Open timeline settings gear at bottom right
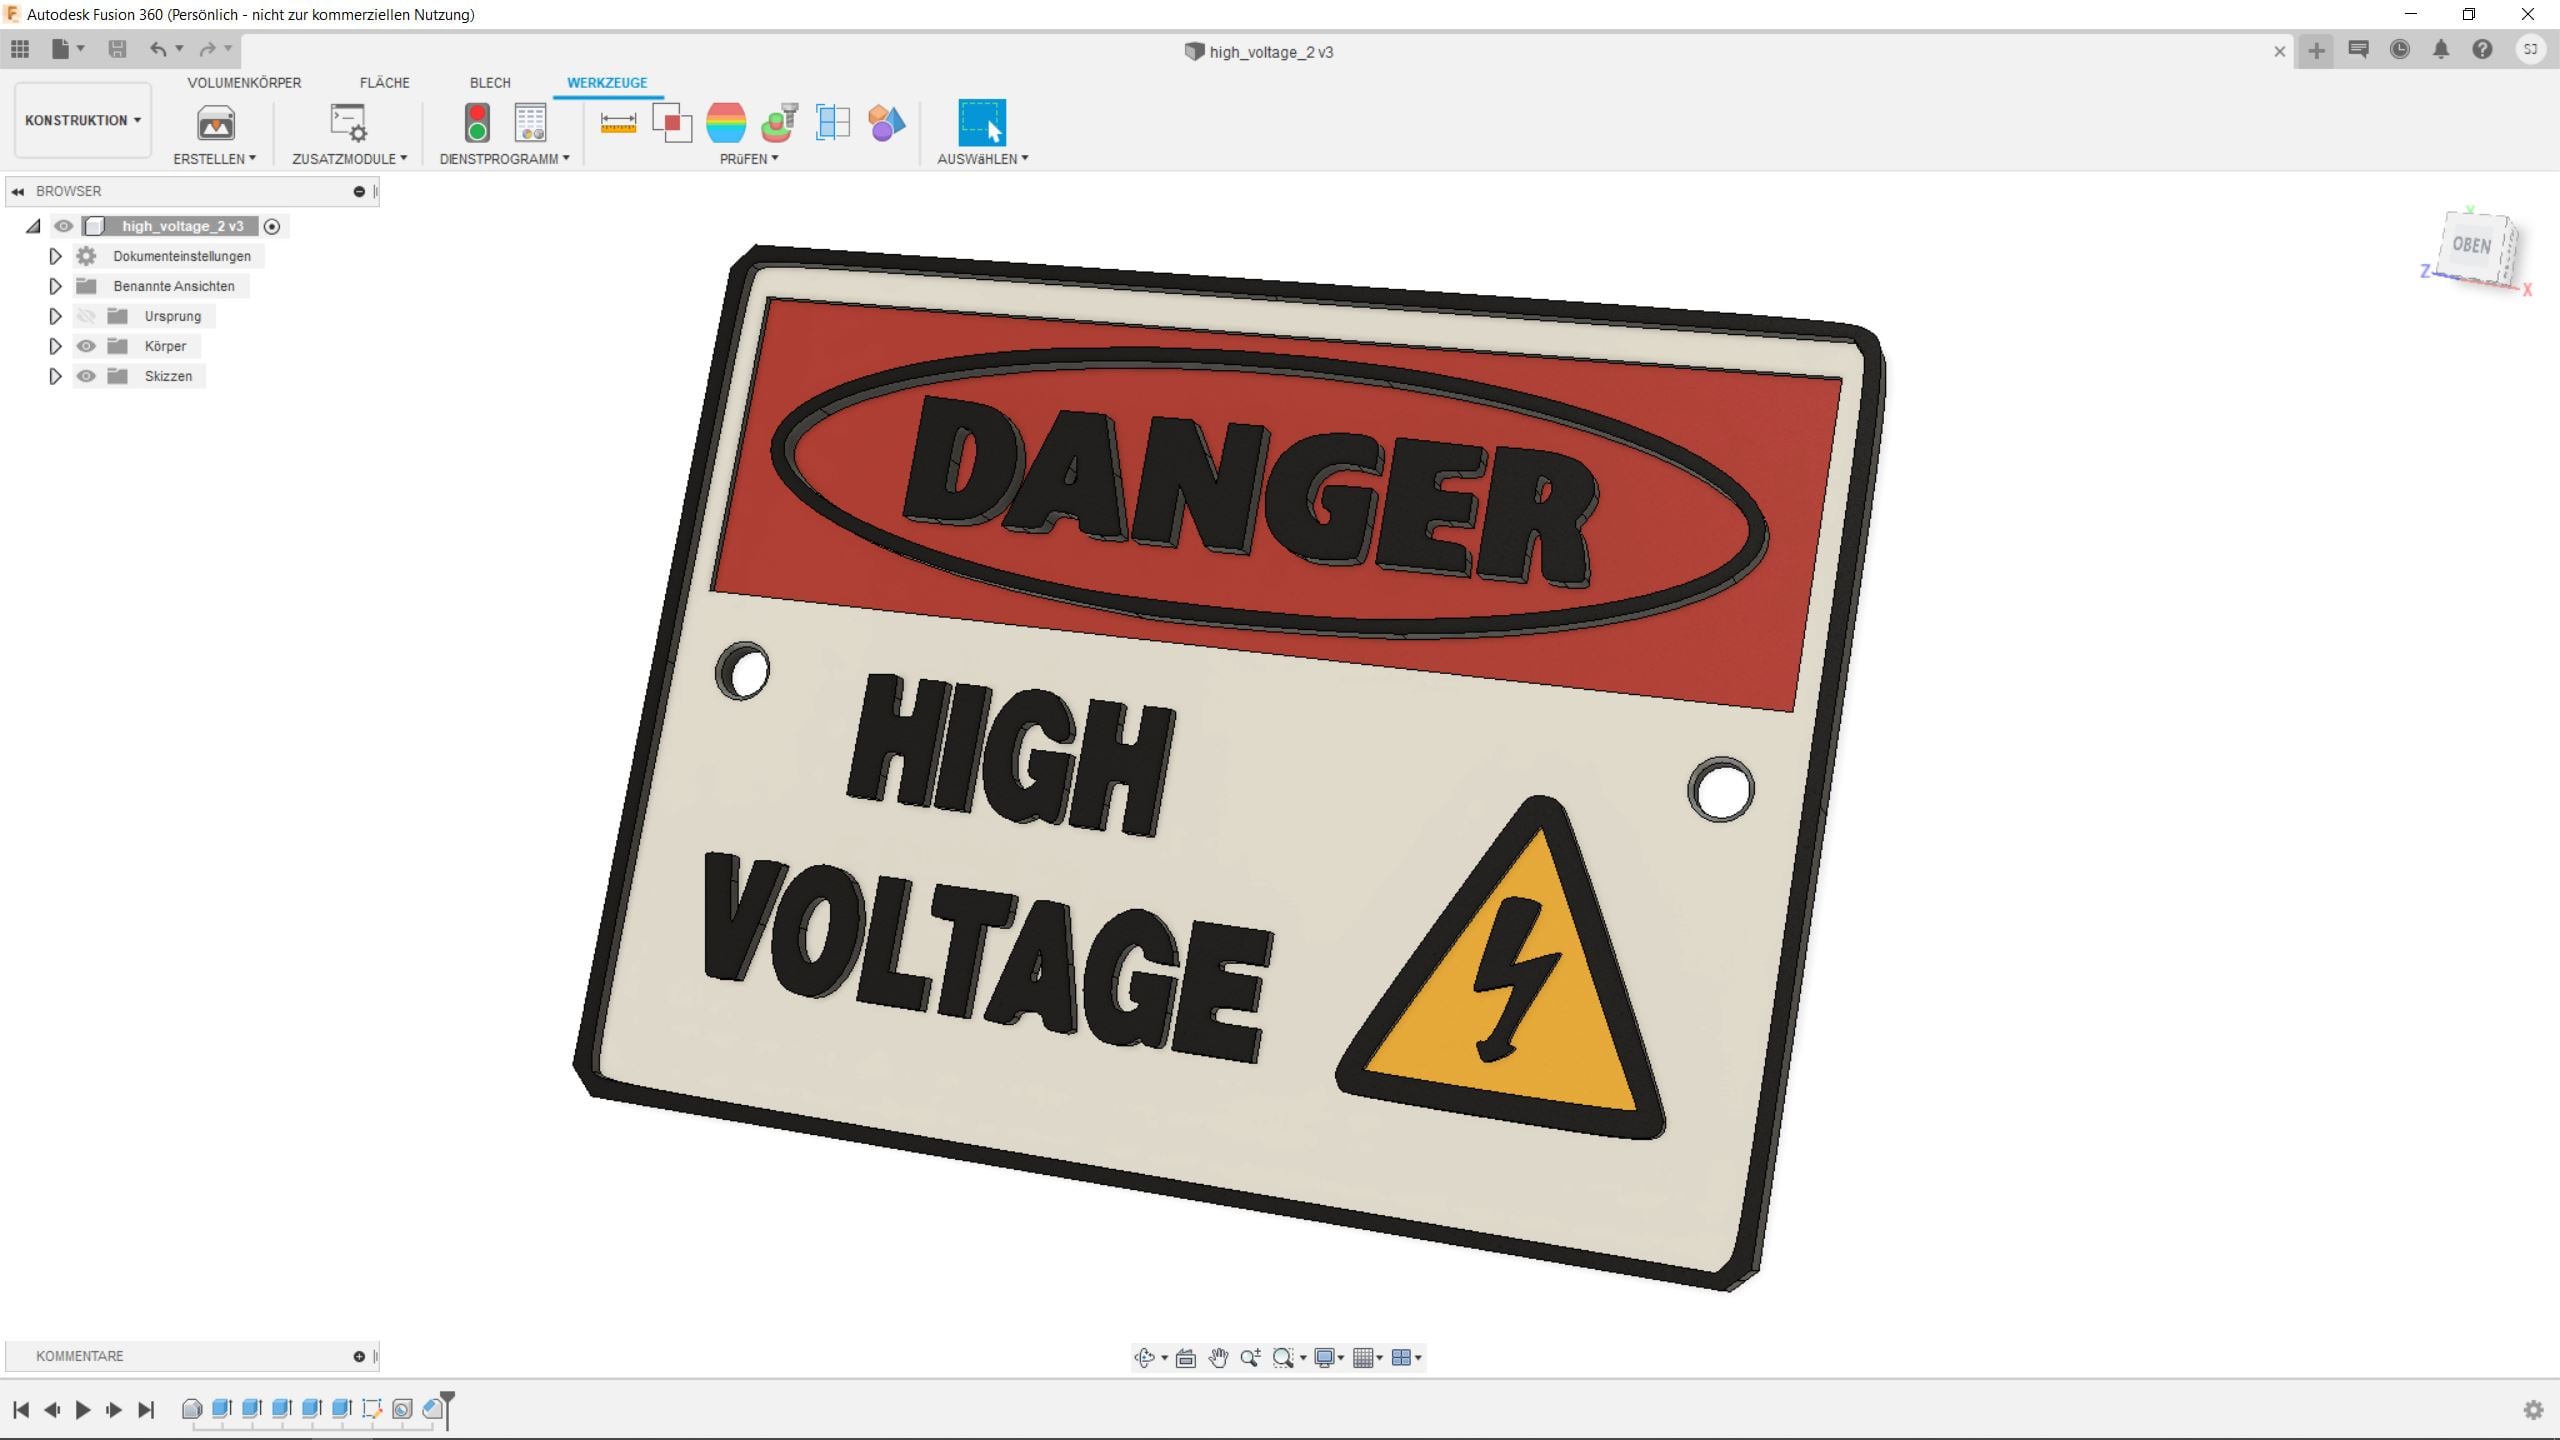The image size is (2560, 1440). tap(2533, 1410)
